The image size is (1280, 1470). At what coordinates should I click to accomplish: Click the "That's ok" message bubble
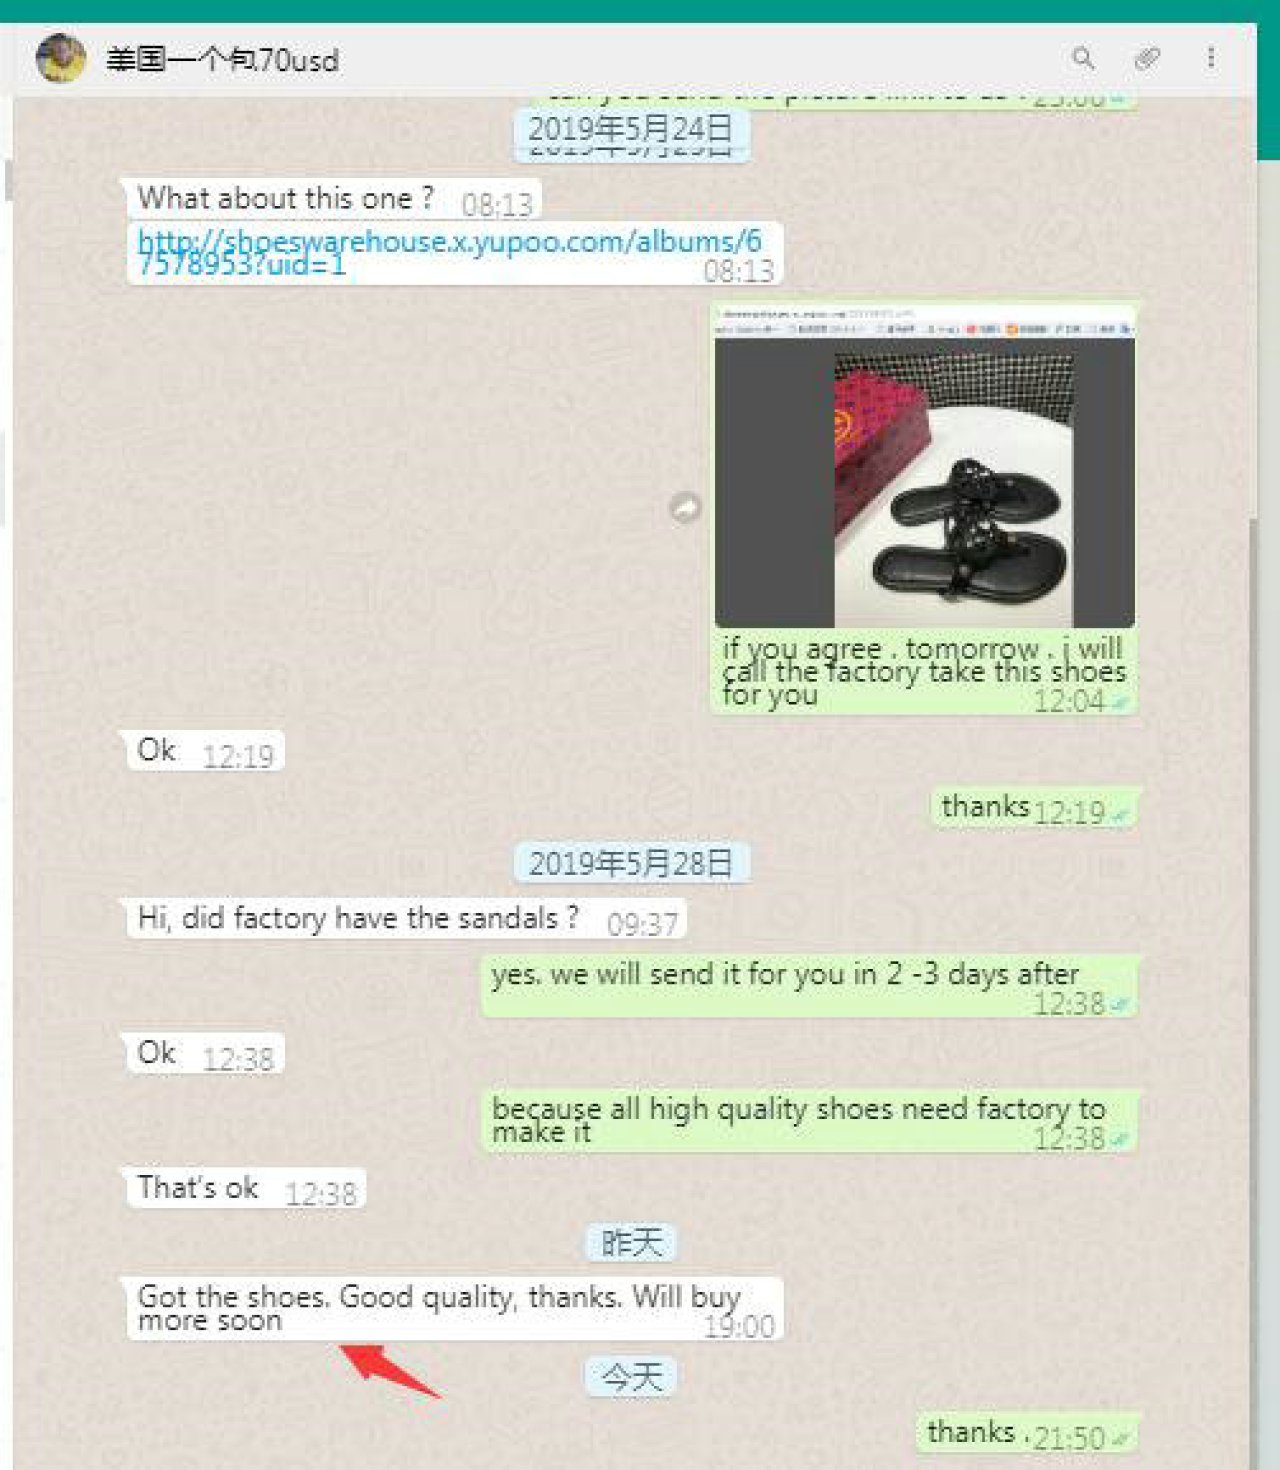click(245, 1188)
